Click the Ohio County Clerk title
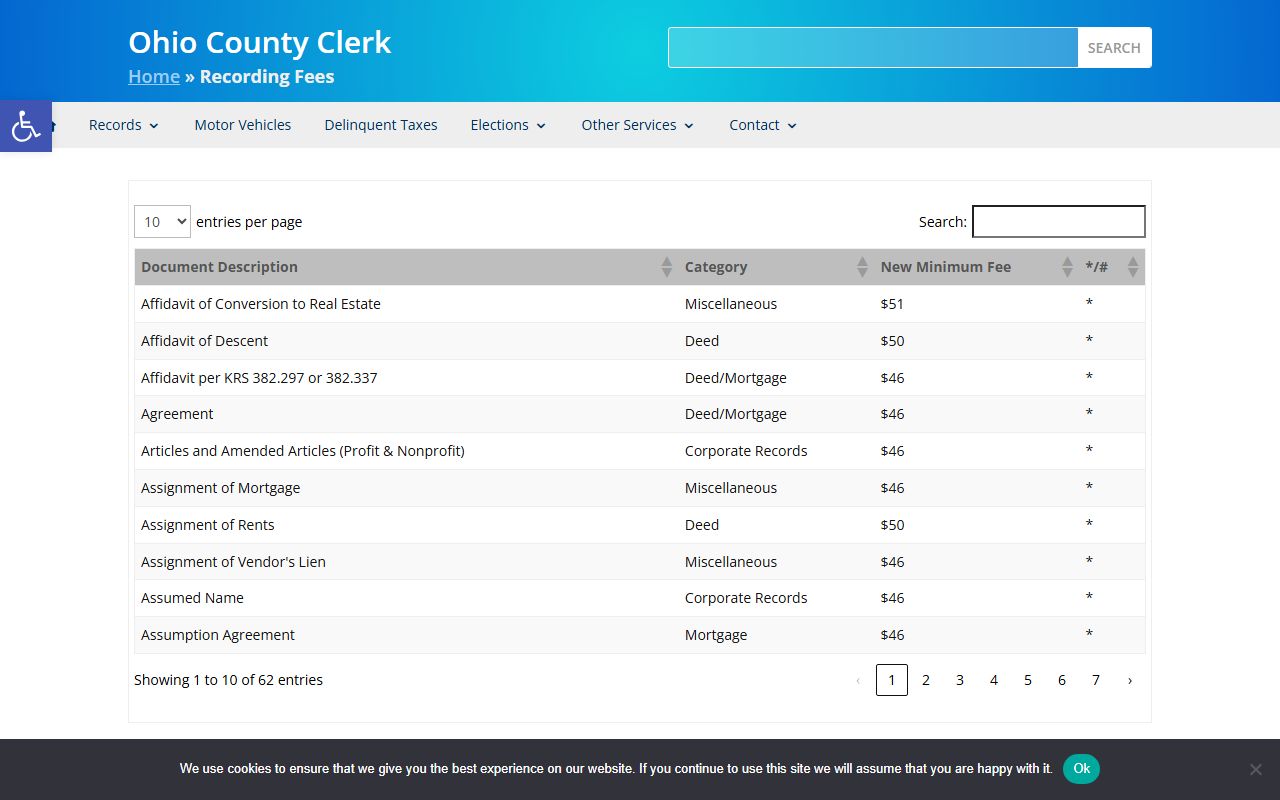 (x=260, y=42)
